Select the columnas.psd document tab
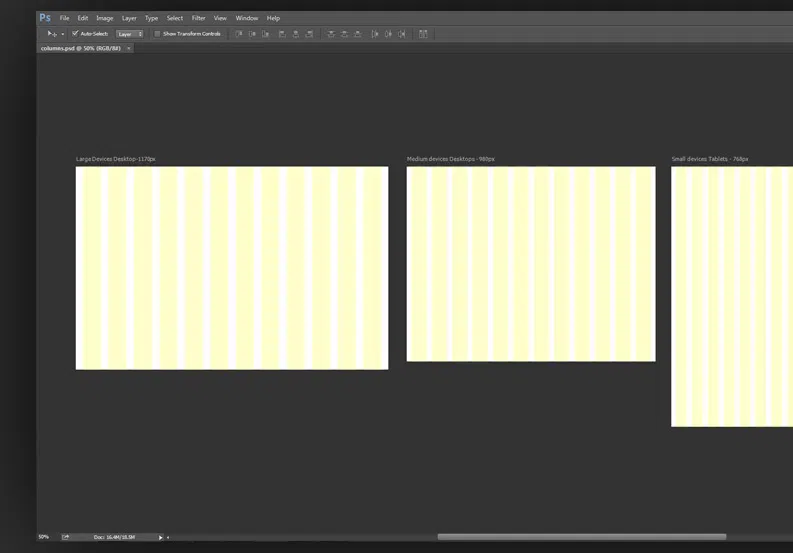Viewport: 793px width, 553px height. (80, 48)
